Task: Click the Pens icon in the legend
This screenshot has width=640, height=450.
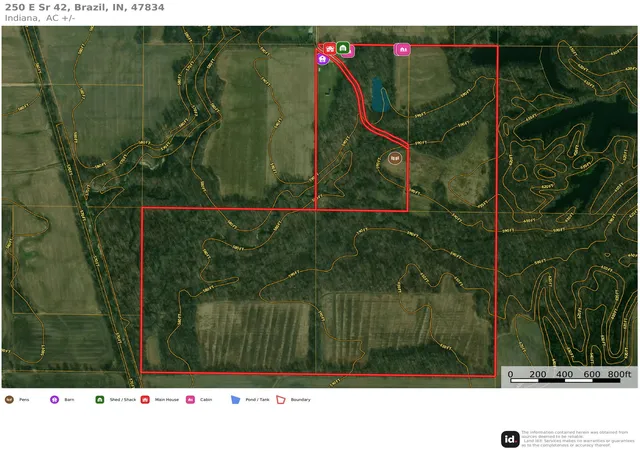Action: coord(9,399)
